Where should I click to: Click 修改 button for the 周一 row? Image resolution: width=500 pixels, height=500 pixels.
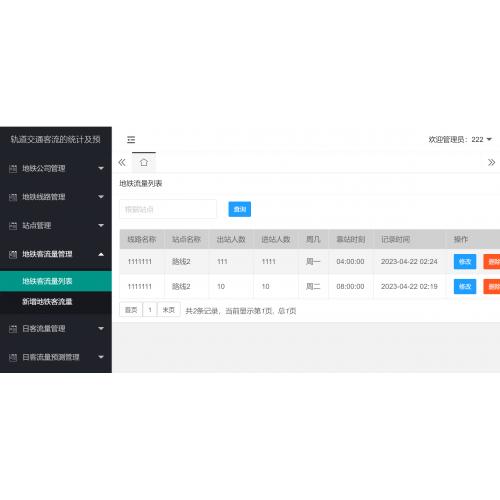pyautogui.click(x=465, y=262)
